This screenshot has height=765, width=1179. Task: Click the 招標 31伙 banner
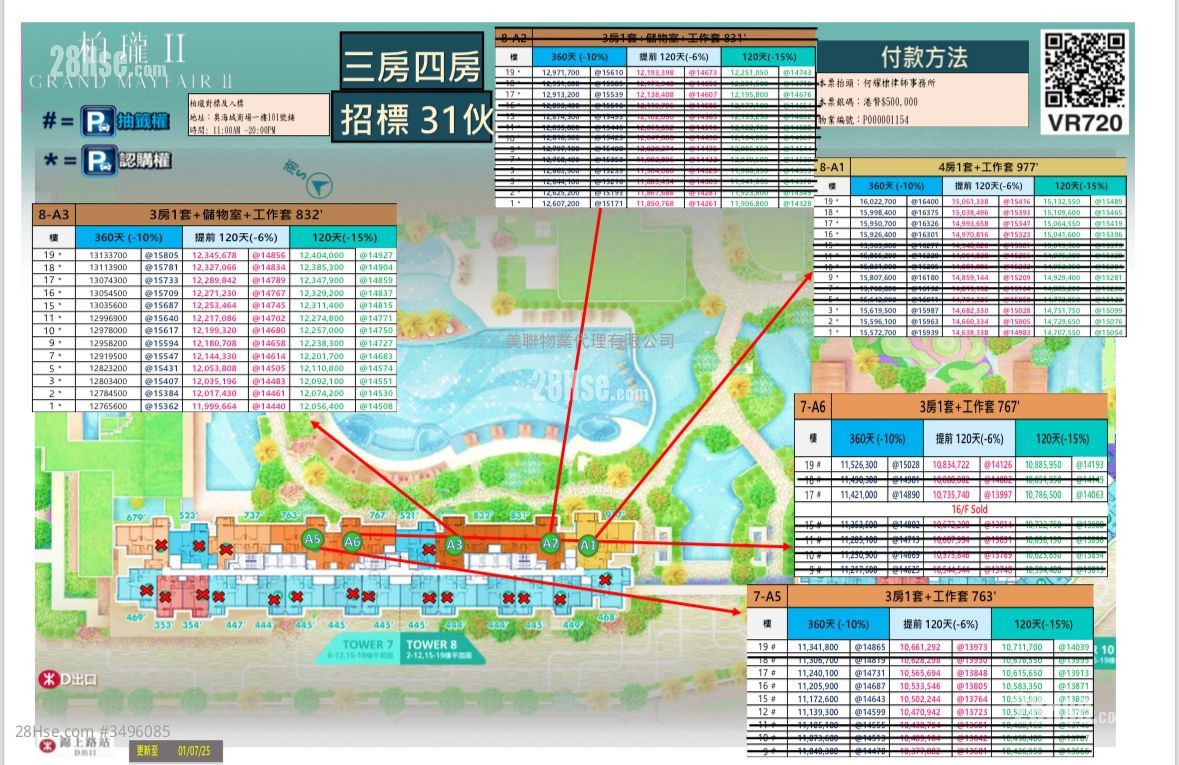(413, 119)
